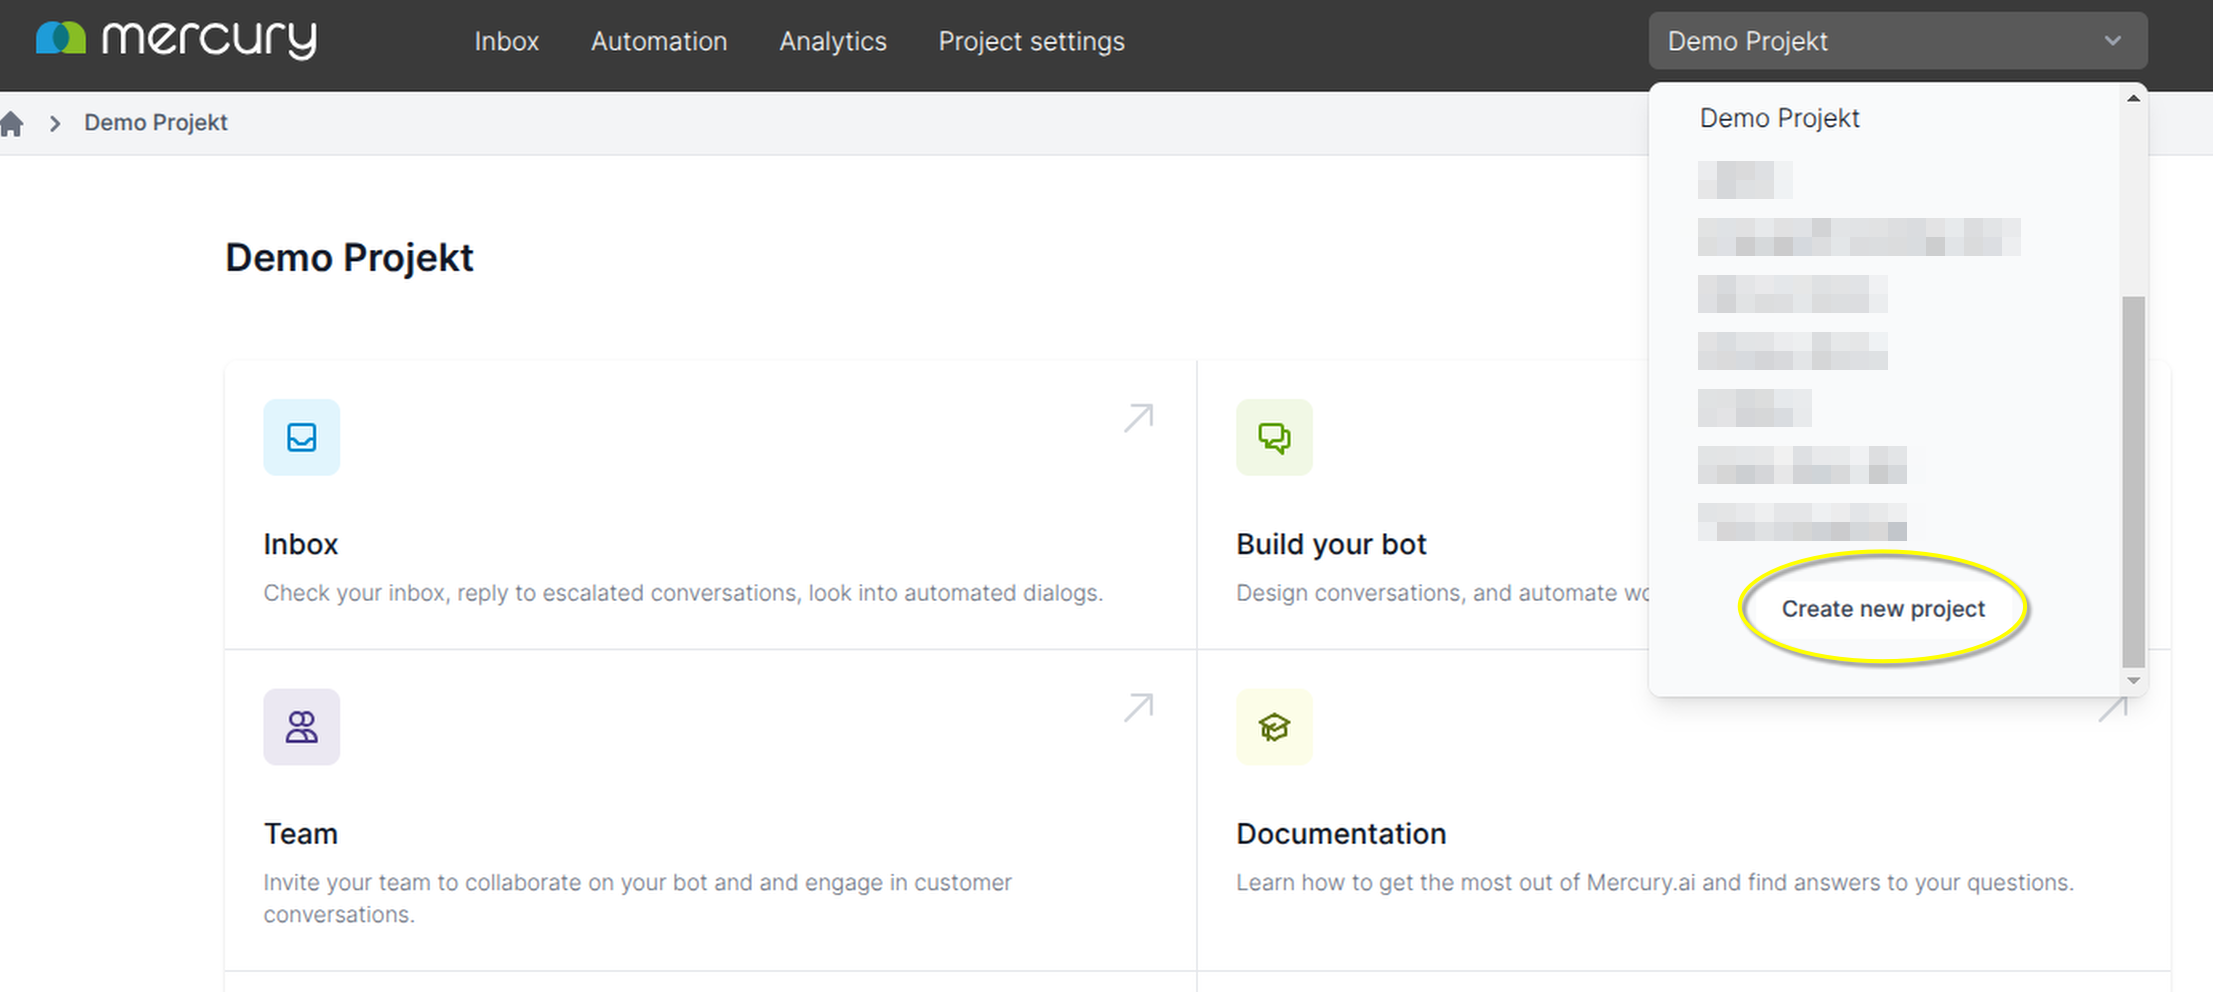The height and width of the screenshot is (992, 2213).
Task: Go to home via breadcrumb house icon
Action: tap(12, 123)
